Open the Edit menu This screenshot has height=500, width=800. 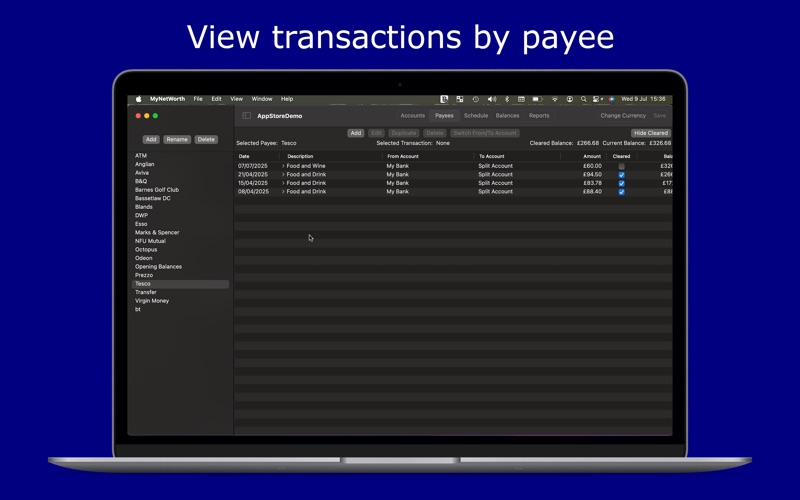click(x=216, y=99)
